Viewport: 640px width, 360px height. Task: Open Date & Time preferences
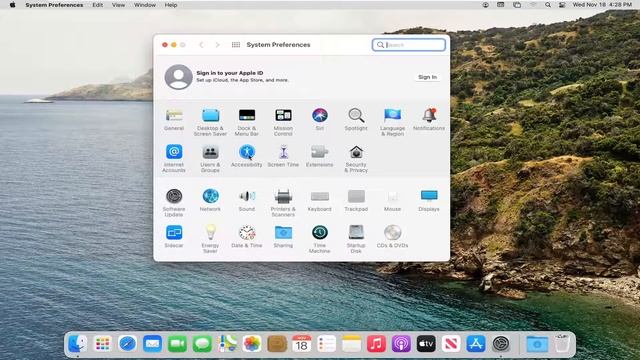click(247, 236)
